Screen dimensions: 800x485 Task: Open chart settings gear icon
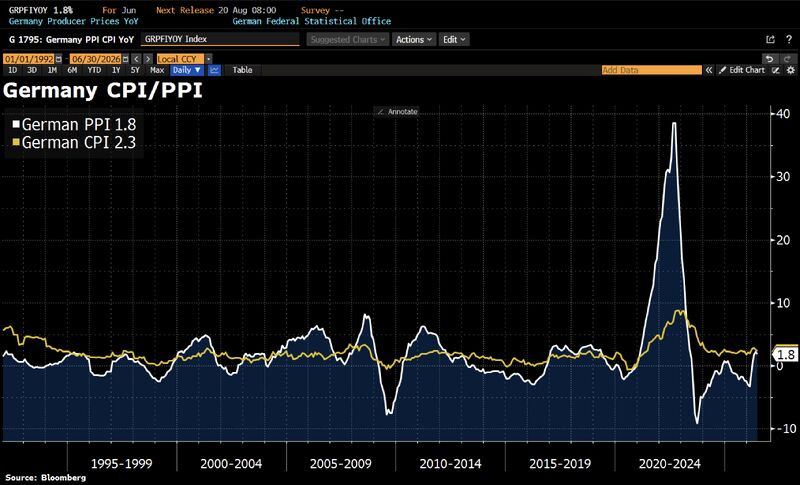click(790, 70)
